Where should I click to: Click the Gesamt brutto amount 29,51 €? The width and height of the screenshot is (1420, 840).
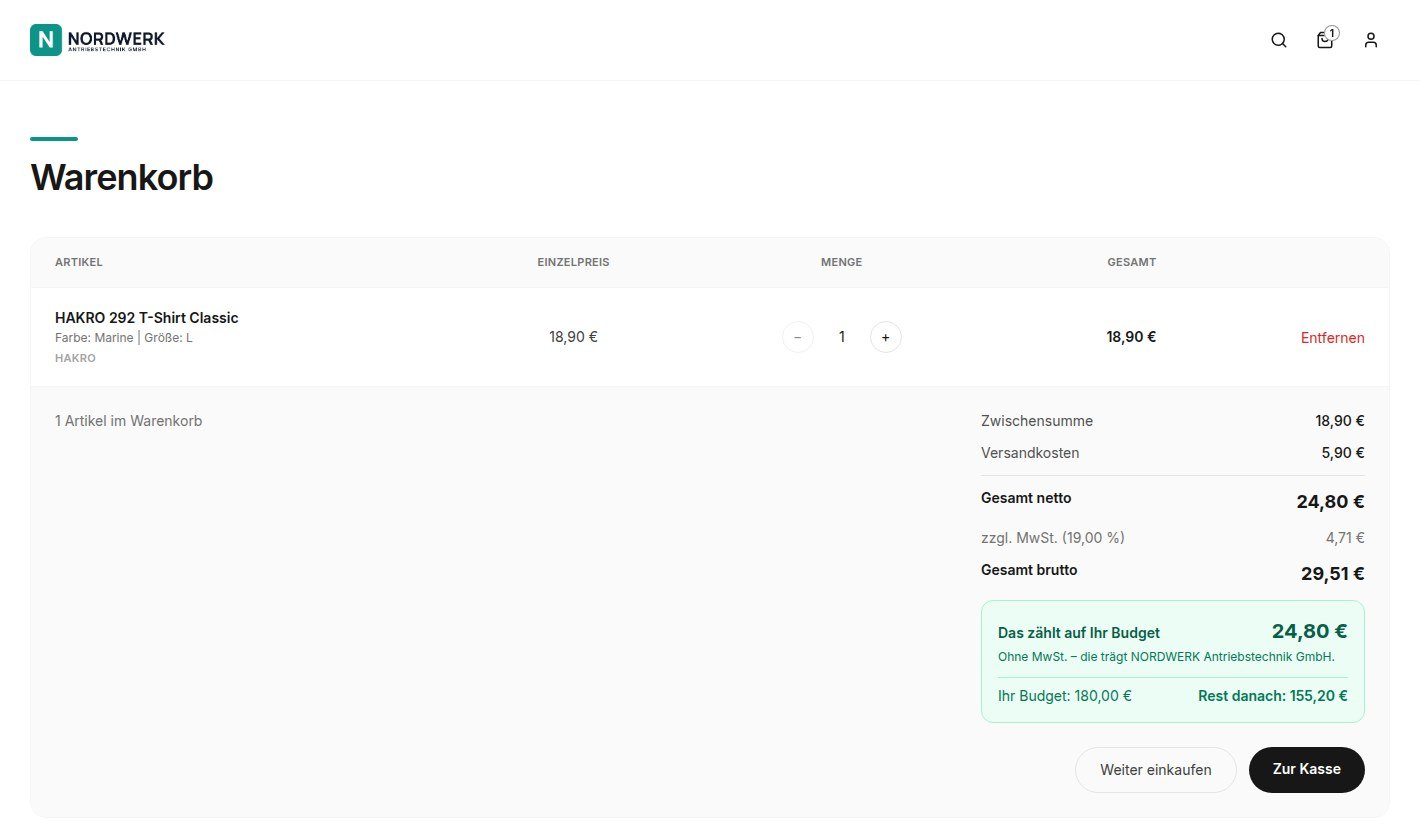[1333, 574]
